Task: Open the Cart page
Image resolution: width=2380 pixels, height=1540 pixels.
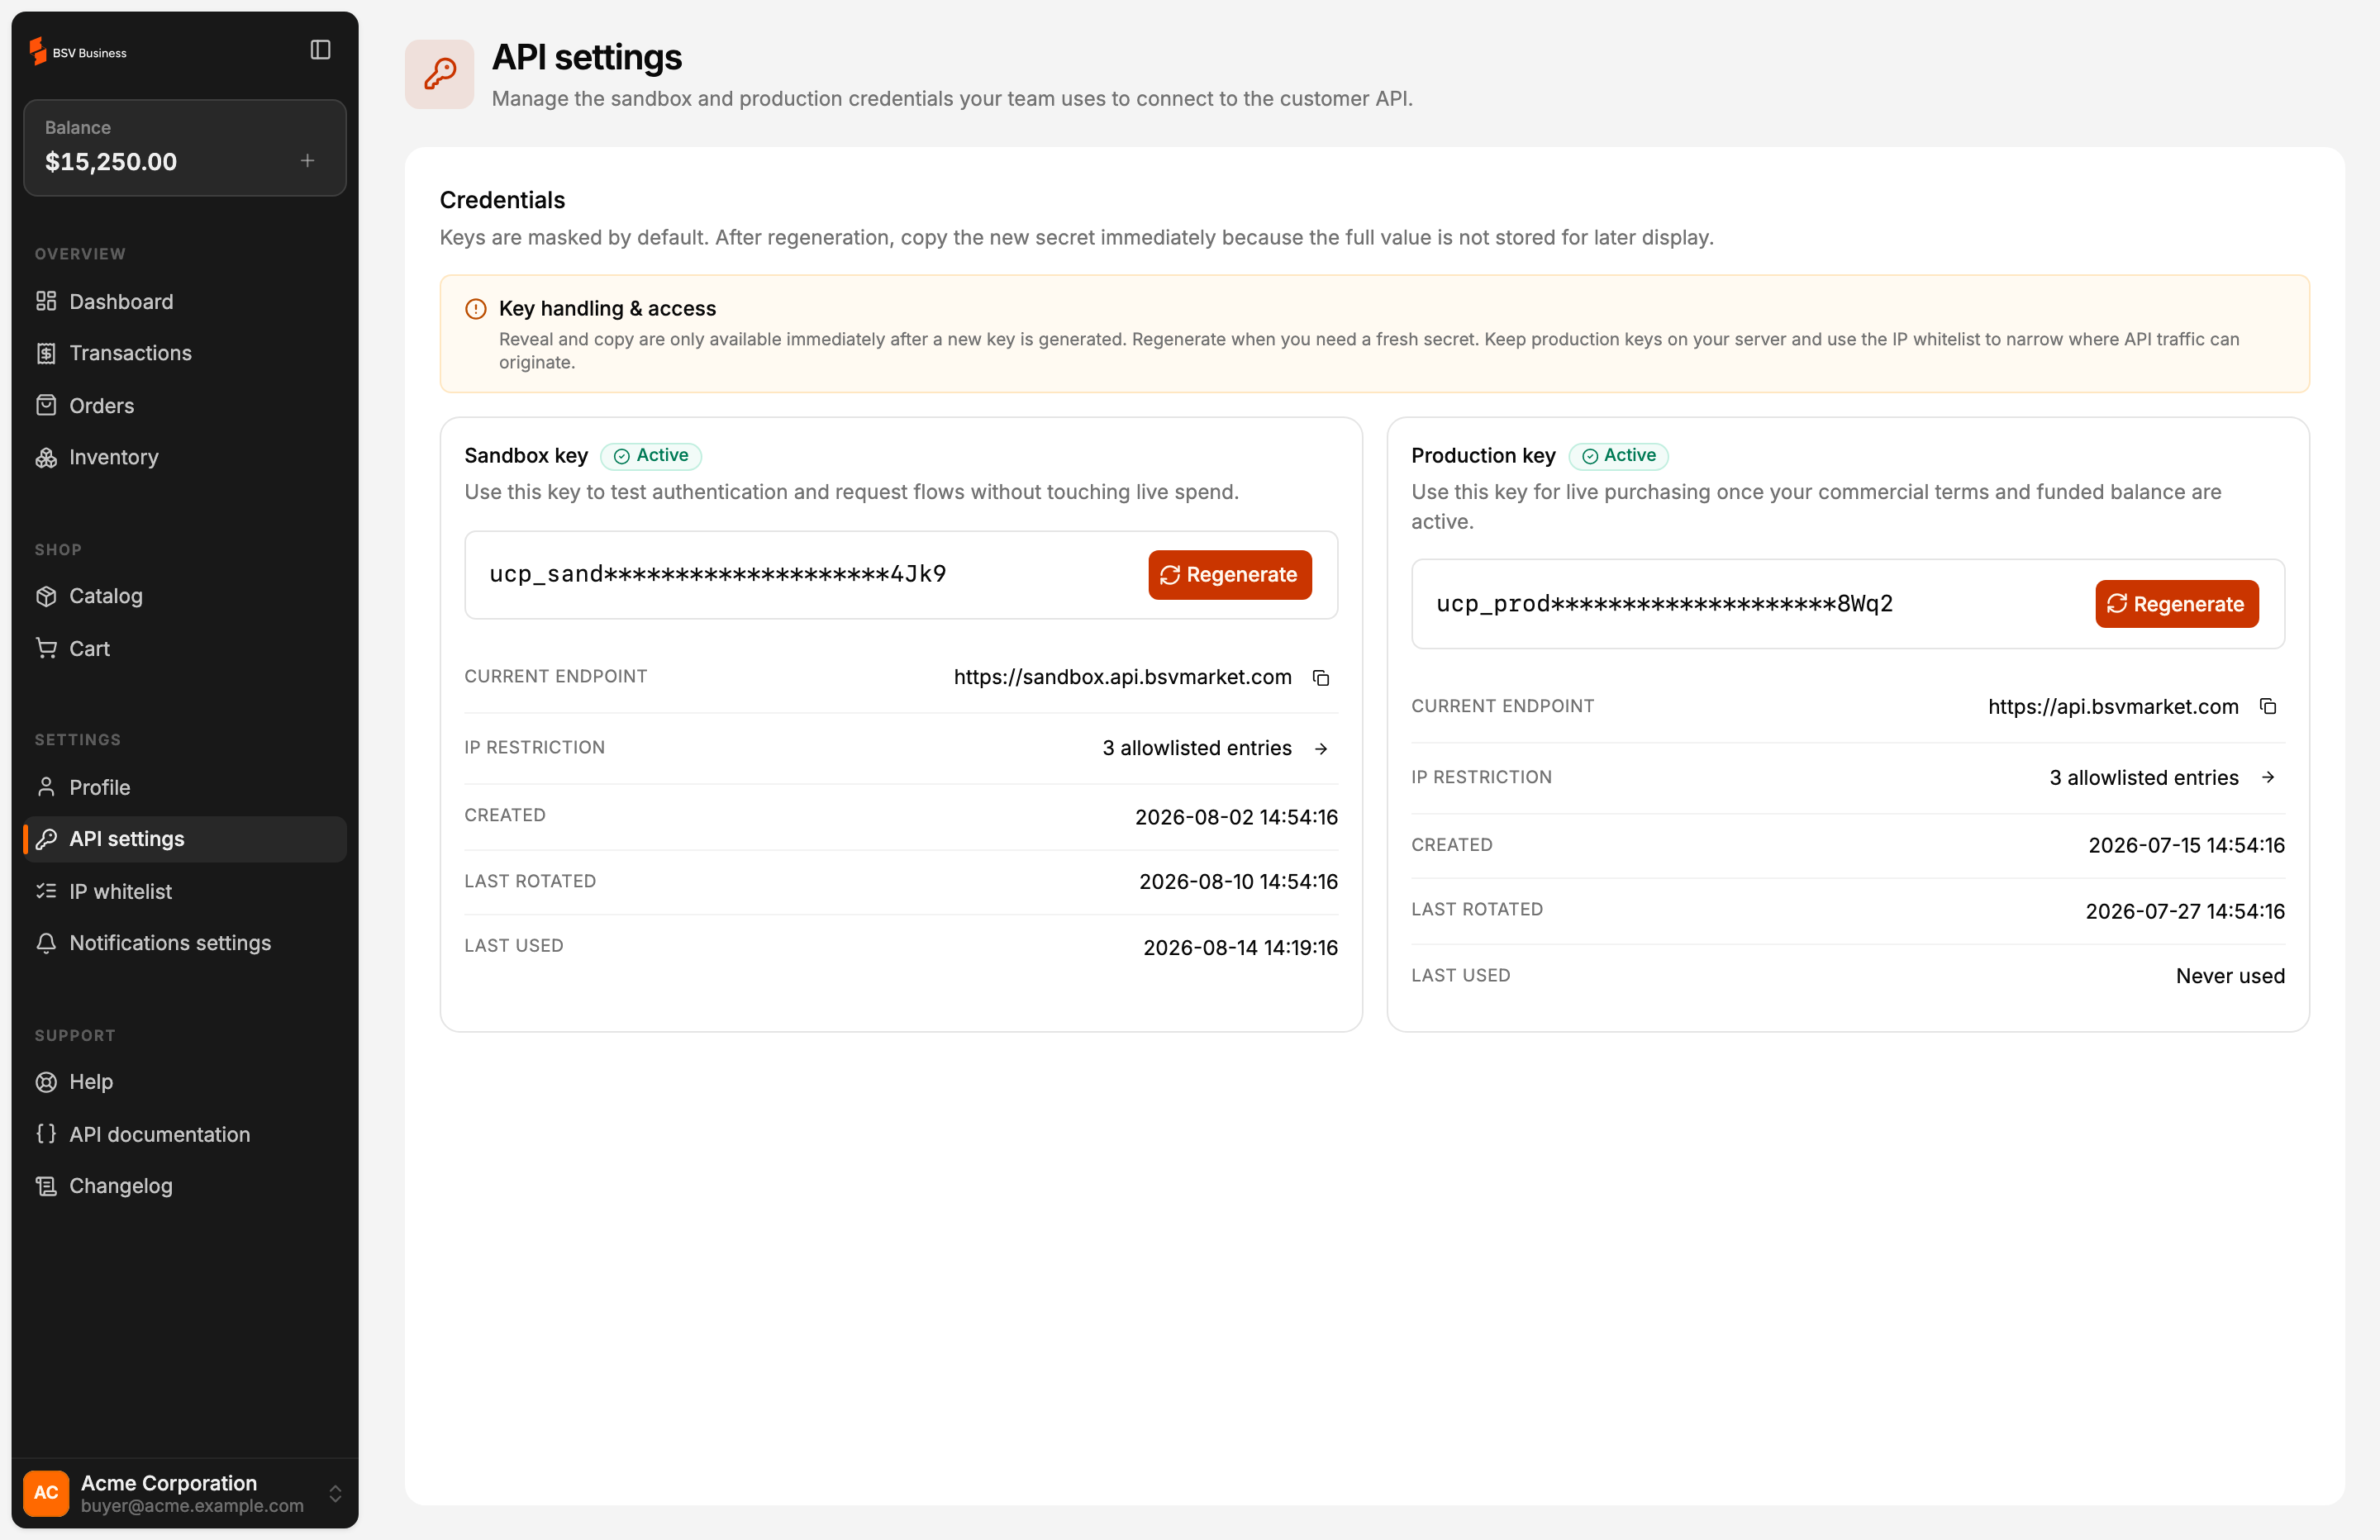Action: click(184, 648)
